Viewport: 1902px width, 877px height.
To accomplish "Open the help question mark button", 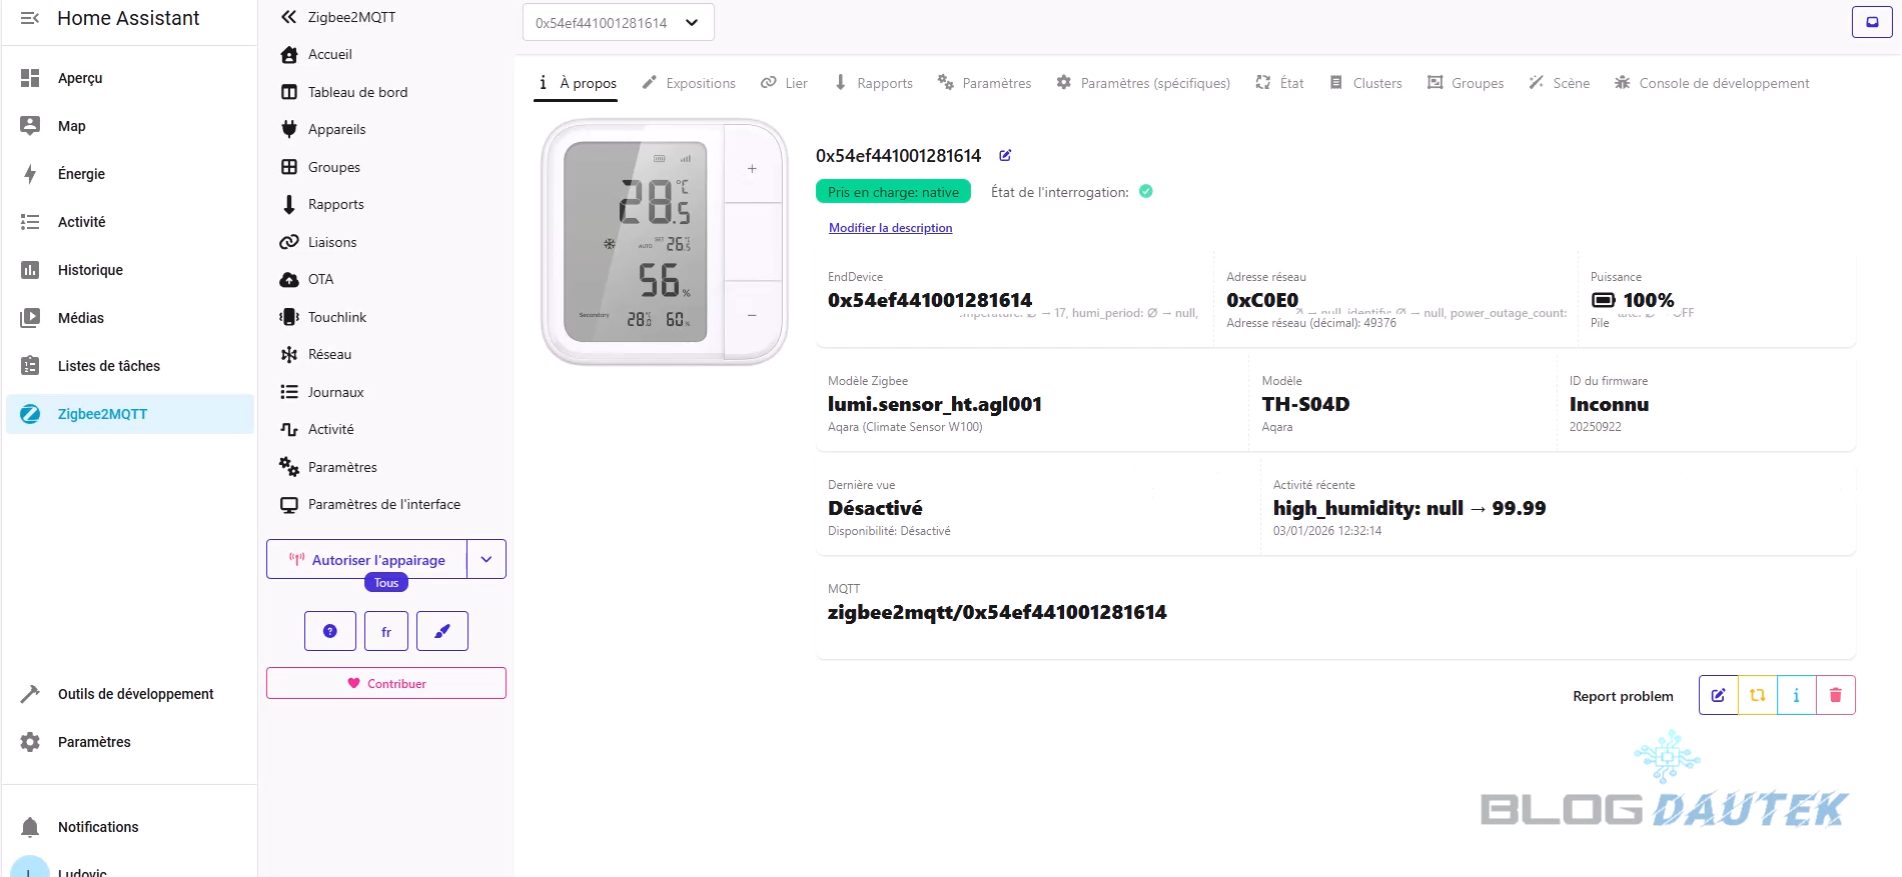I will 330,631.
